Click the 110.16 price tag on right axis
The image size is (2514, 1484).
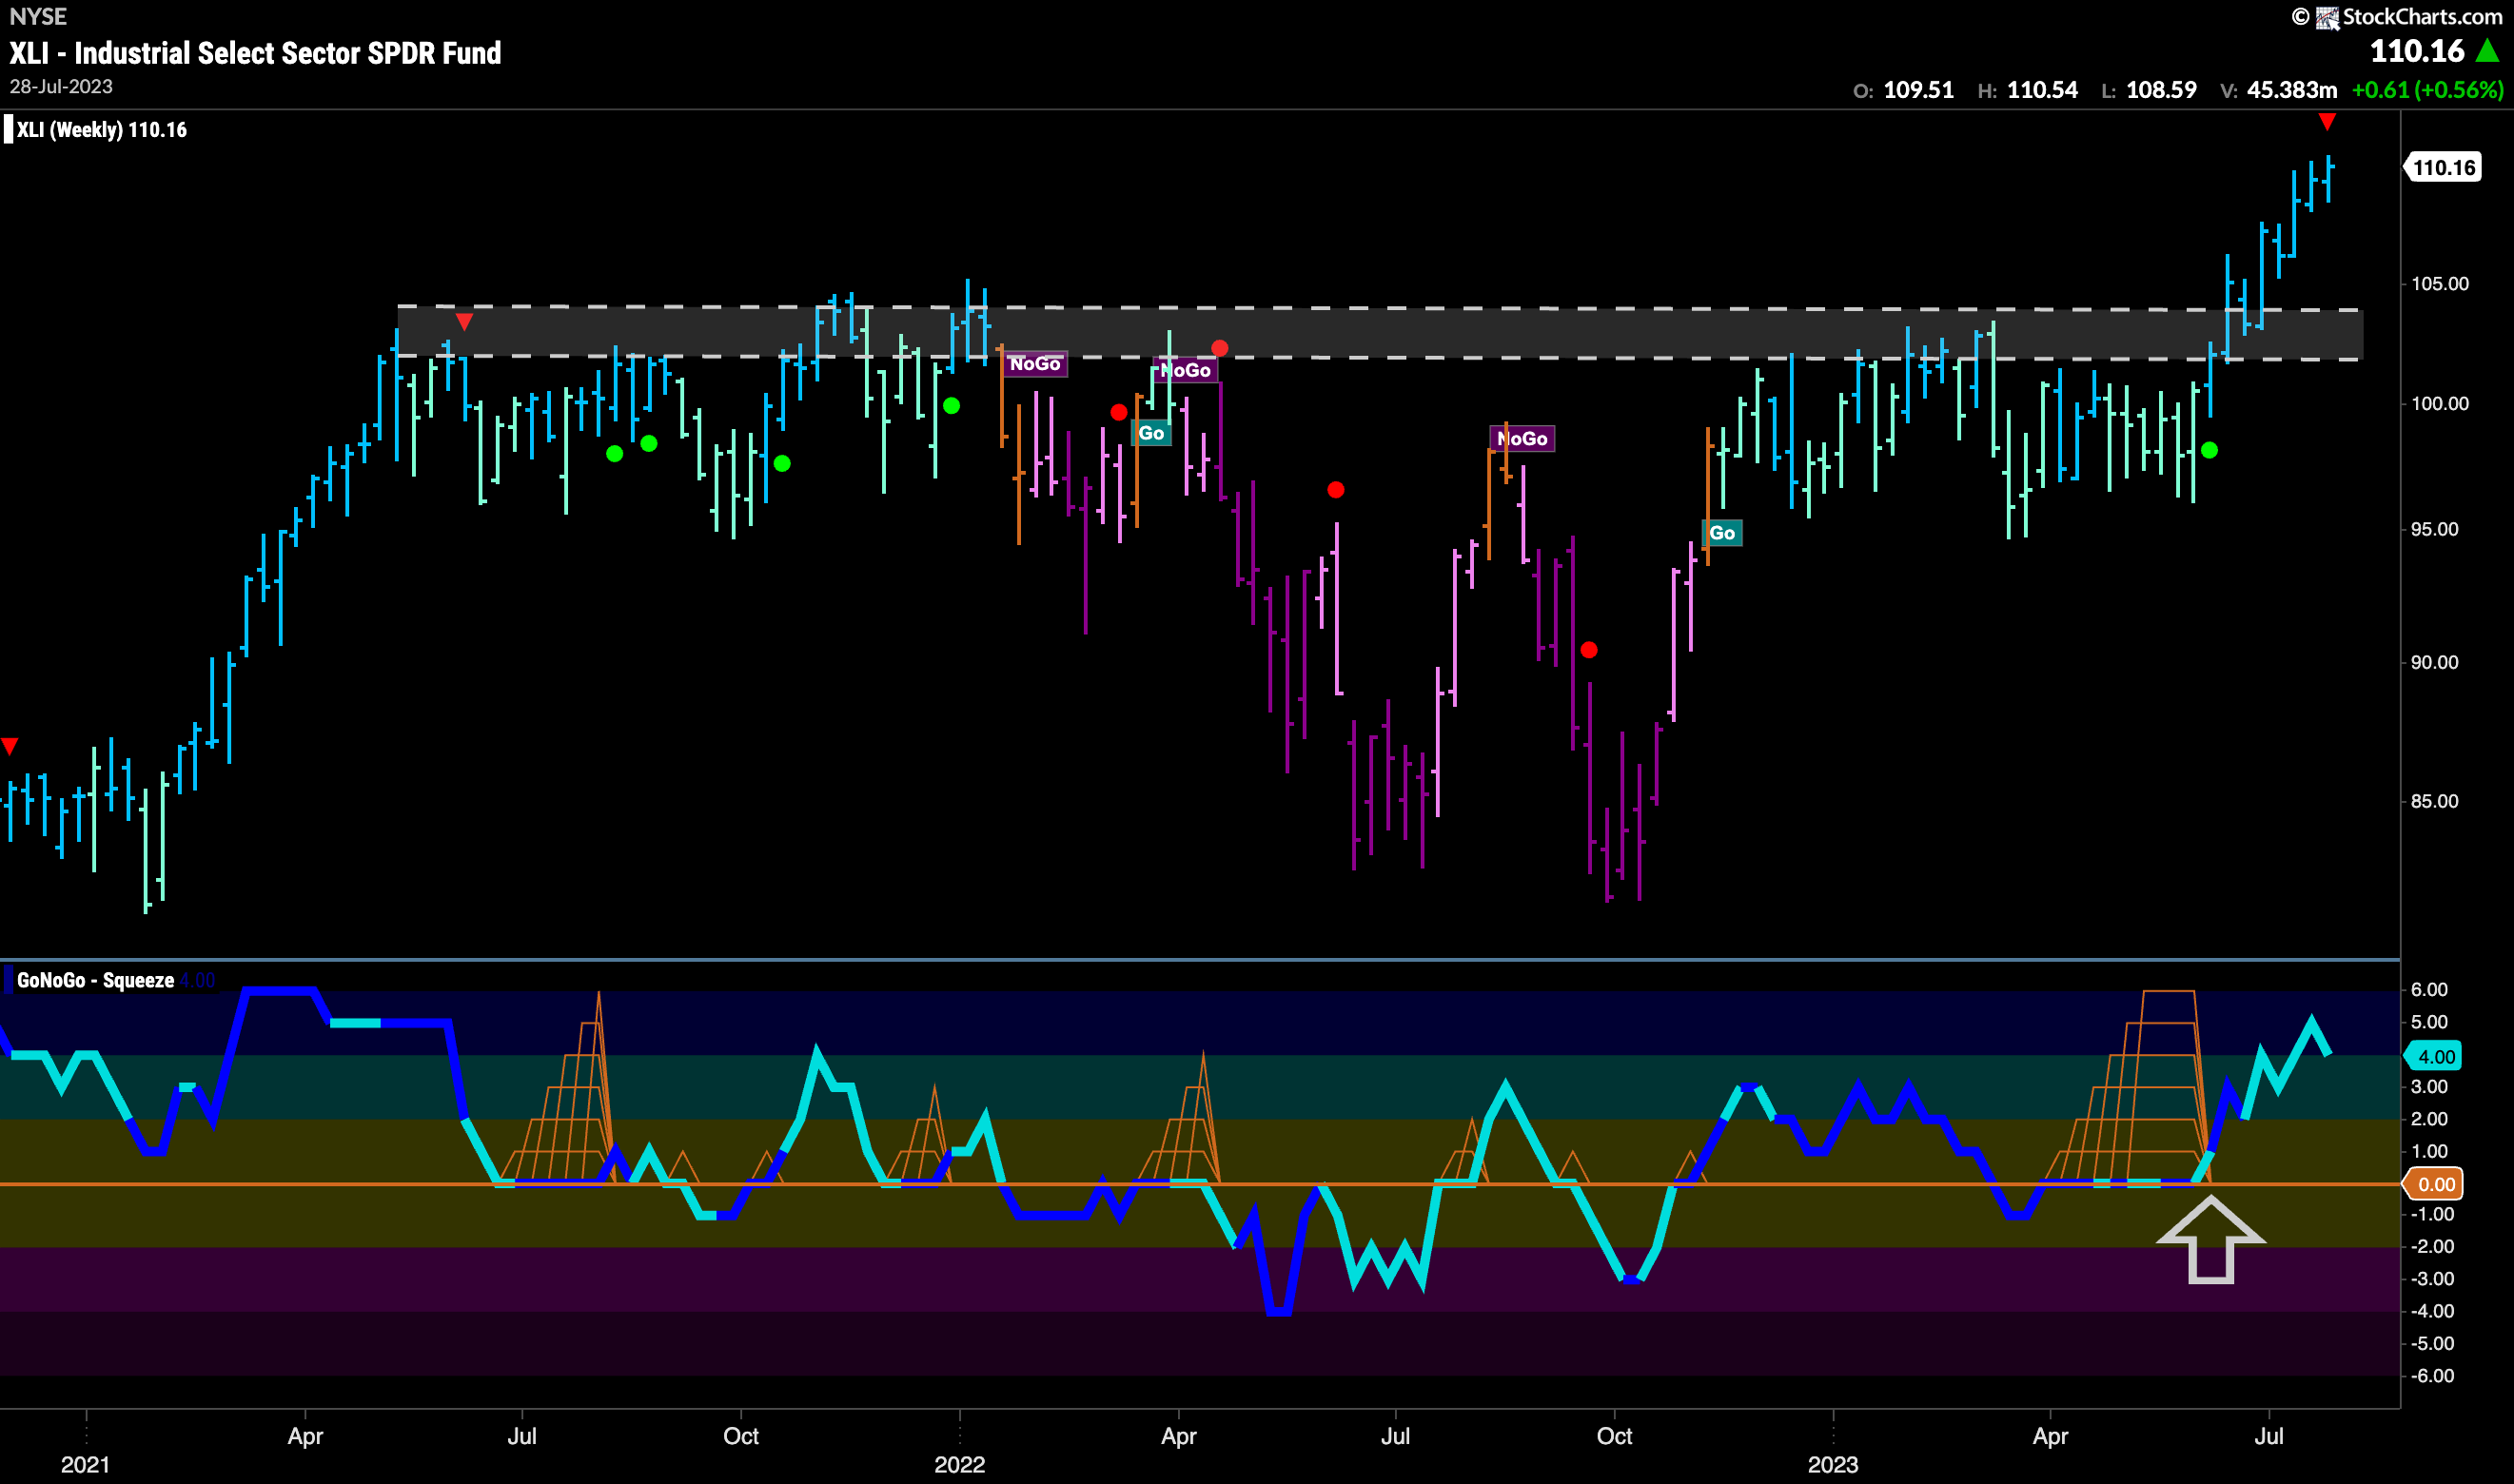[2443, 168]
